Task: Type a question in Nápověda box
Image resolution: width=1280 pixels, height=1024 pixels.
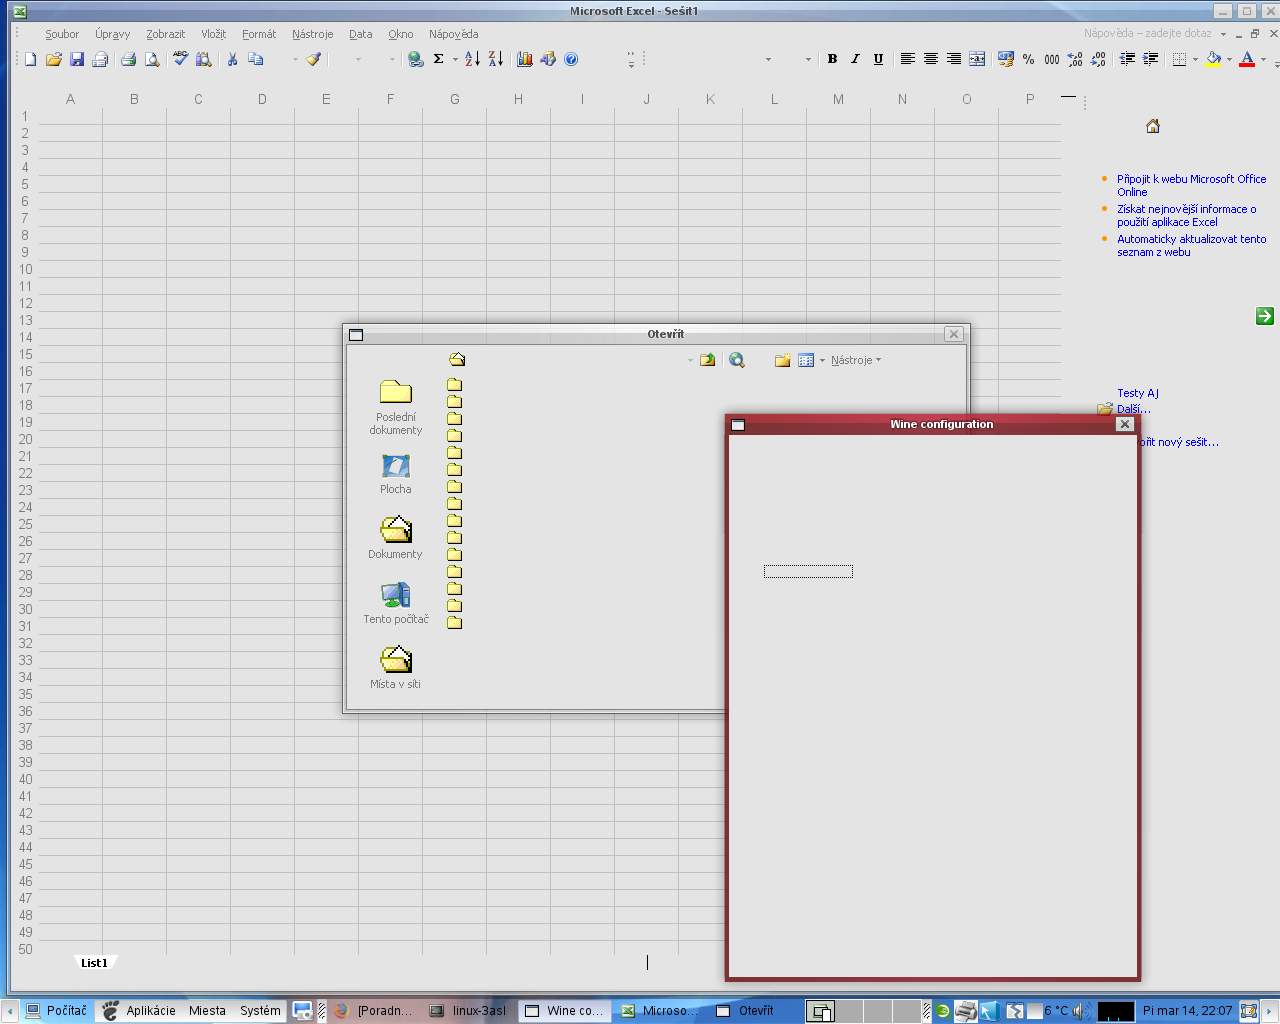Action: [x=1148, y=33]
